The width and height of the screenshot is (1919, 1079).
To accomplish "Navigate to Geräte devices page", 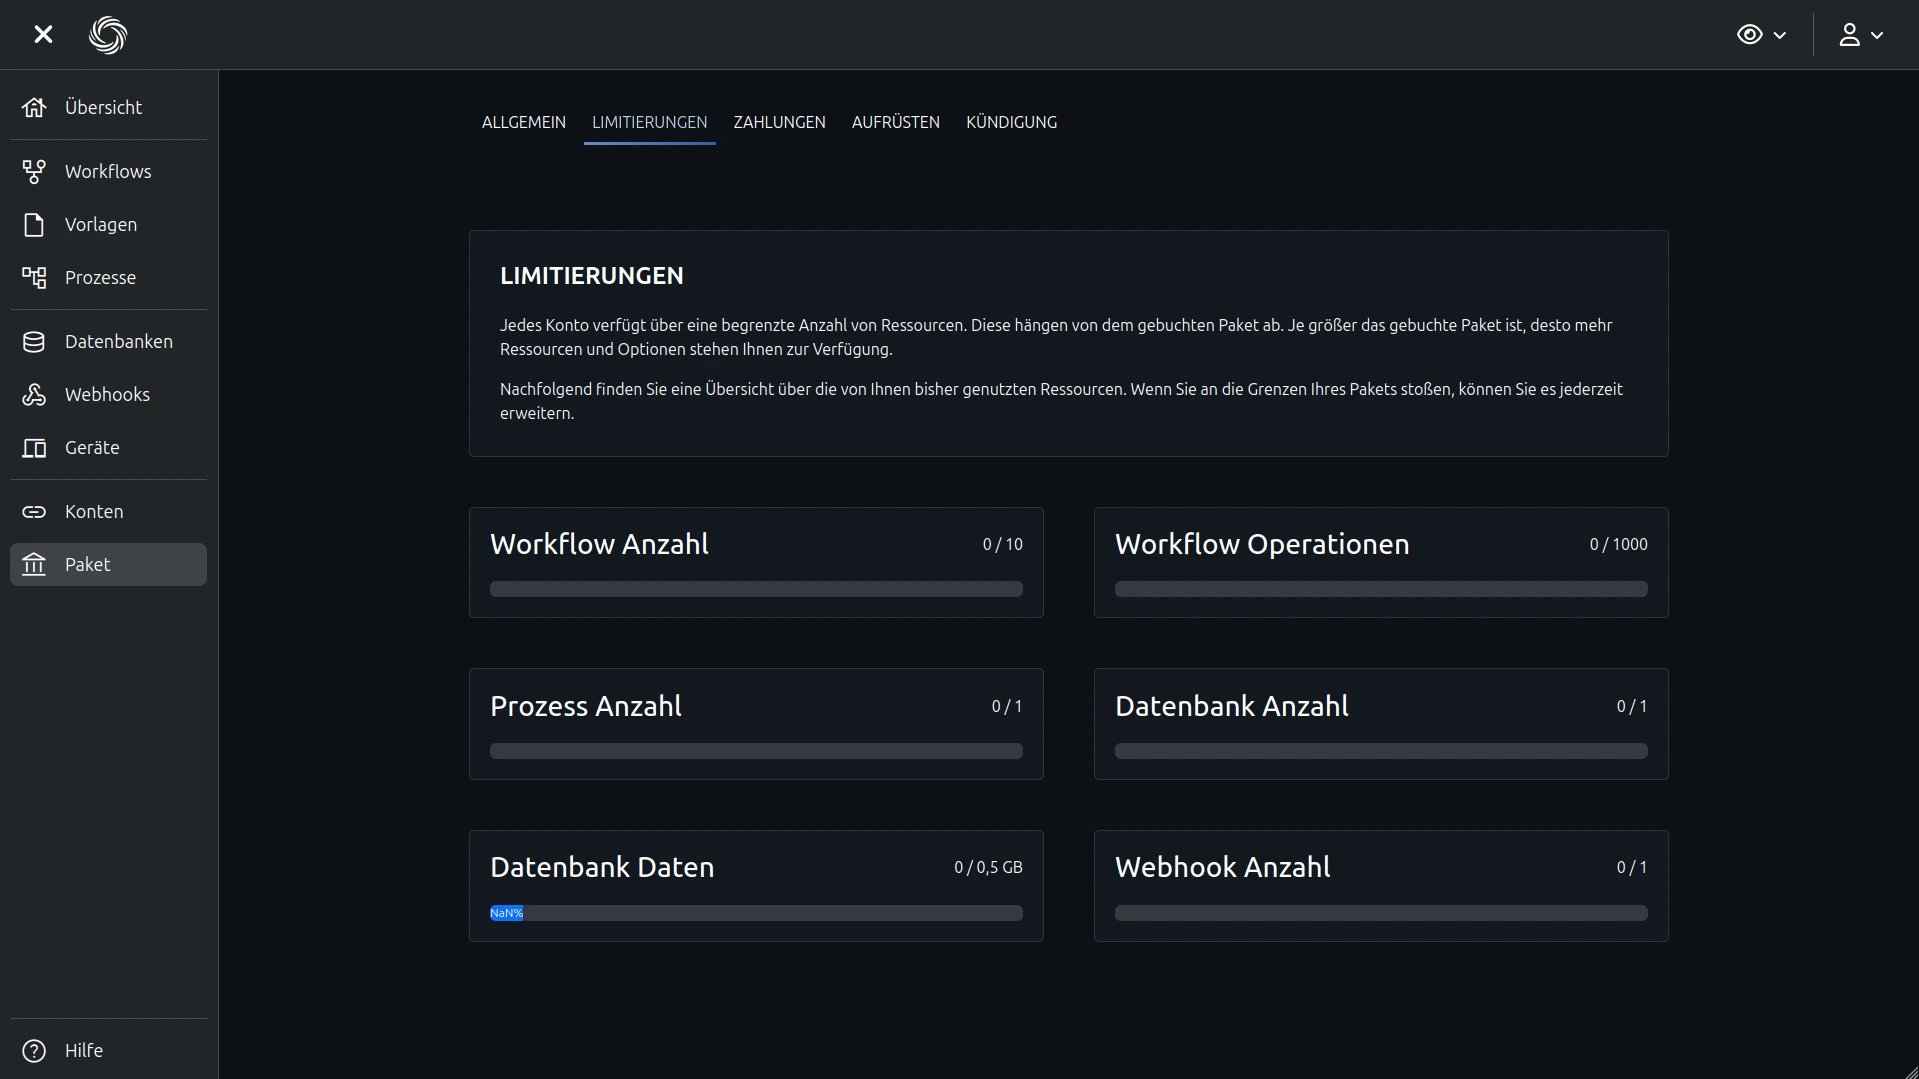I will point(92,447).
